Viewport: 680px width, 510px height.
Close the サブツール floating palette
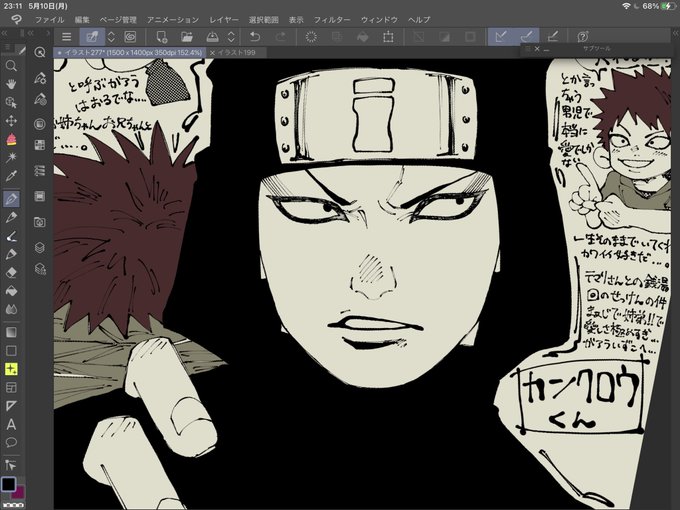point(537,49)
